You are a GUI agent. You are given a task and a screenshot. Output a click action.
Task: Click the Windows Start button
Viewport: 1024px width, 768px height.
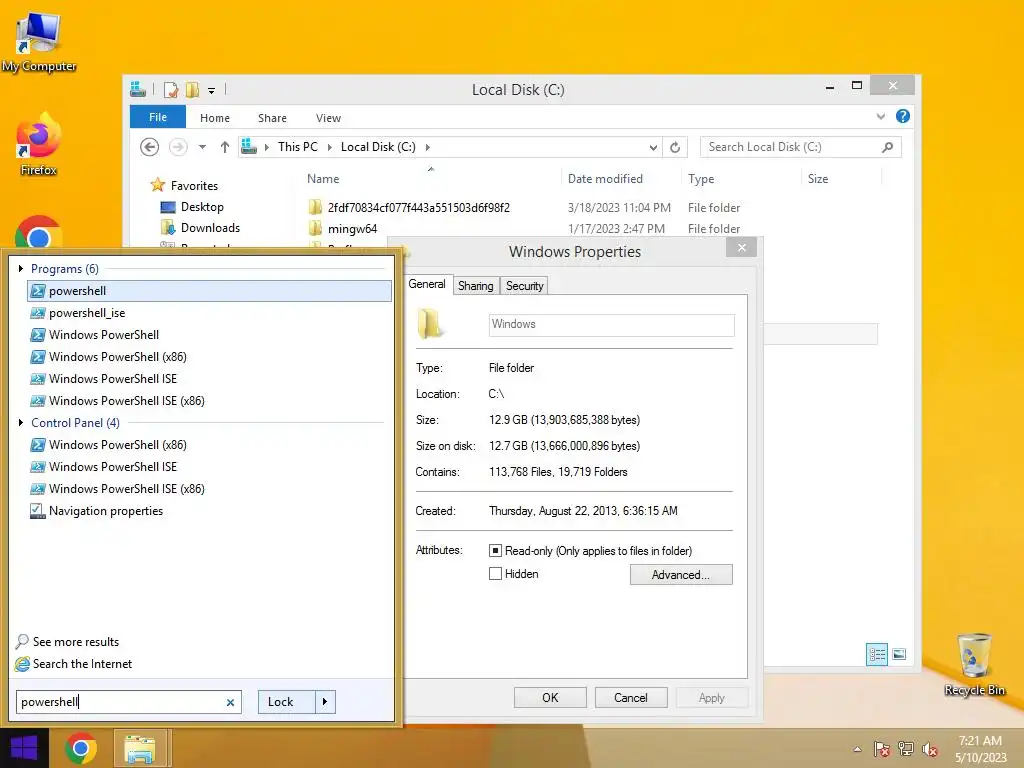24,748
